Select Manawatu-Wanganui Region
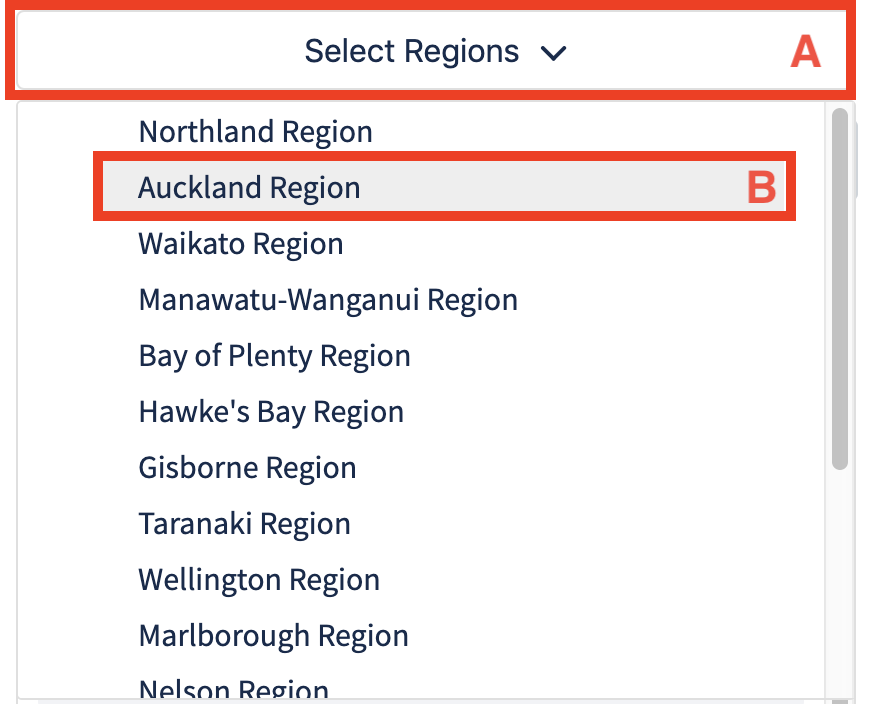874x704 pixels. point(328,300)
